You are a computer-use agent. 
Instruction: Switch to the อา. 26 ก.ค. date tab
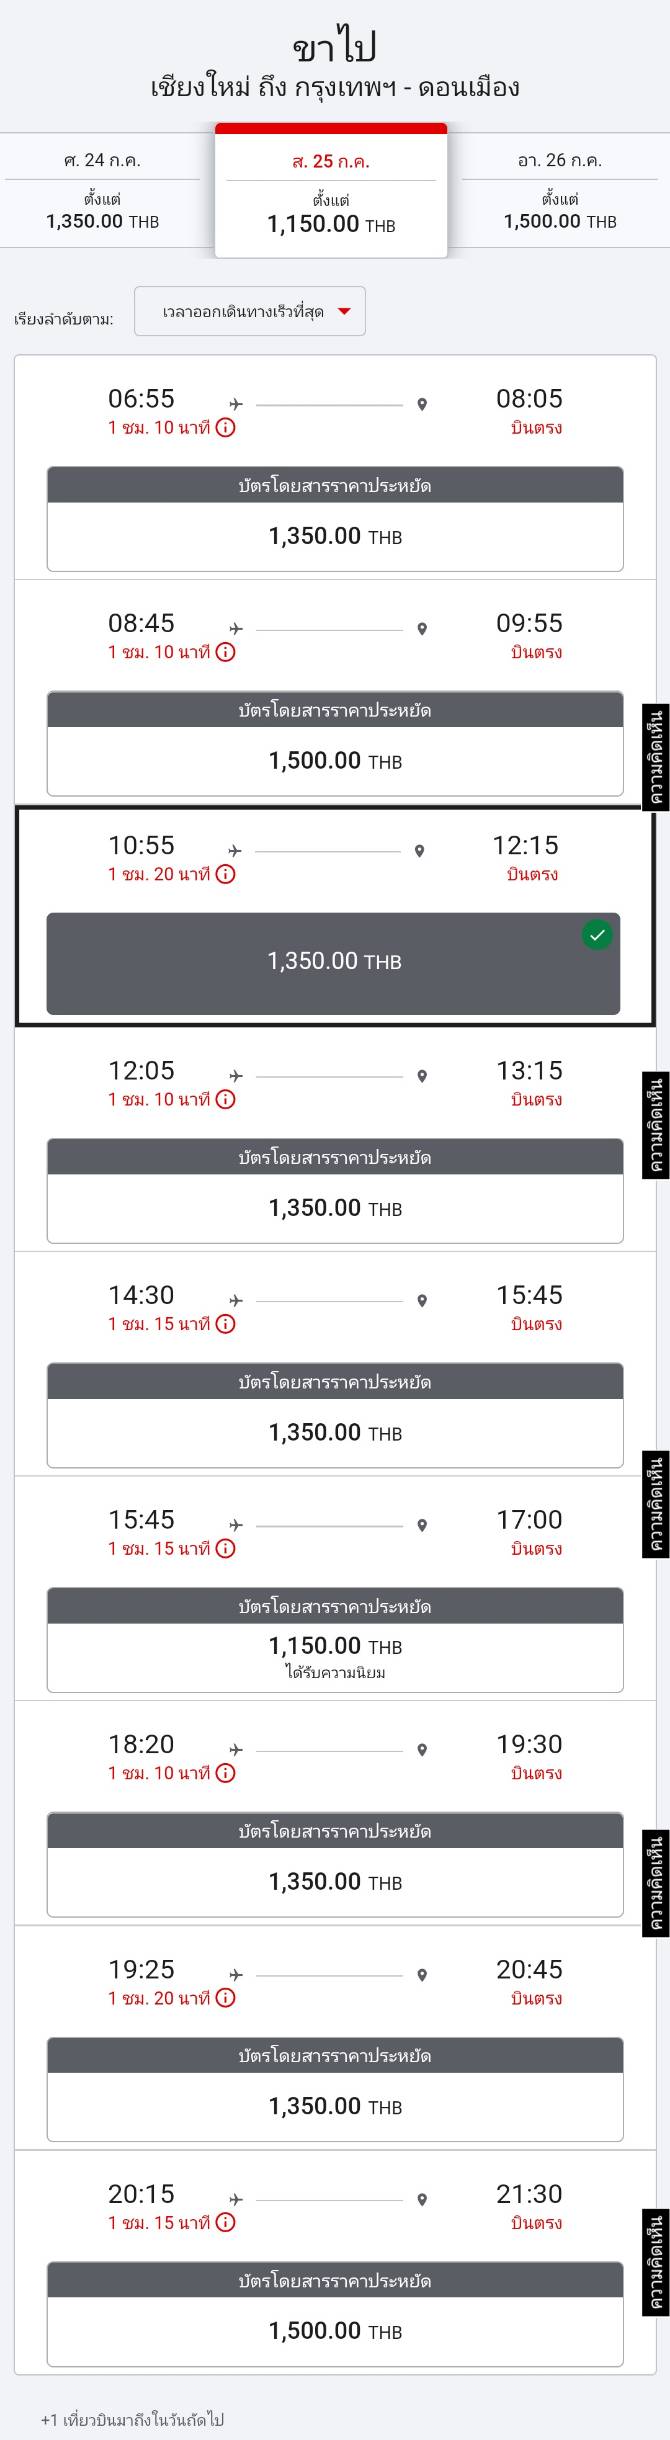click(560, 190)
